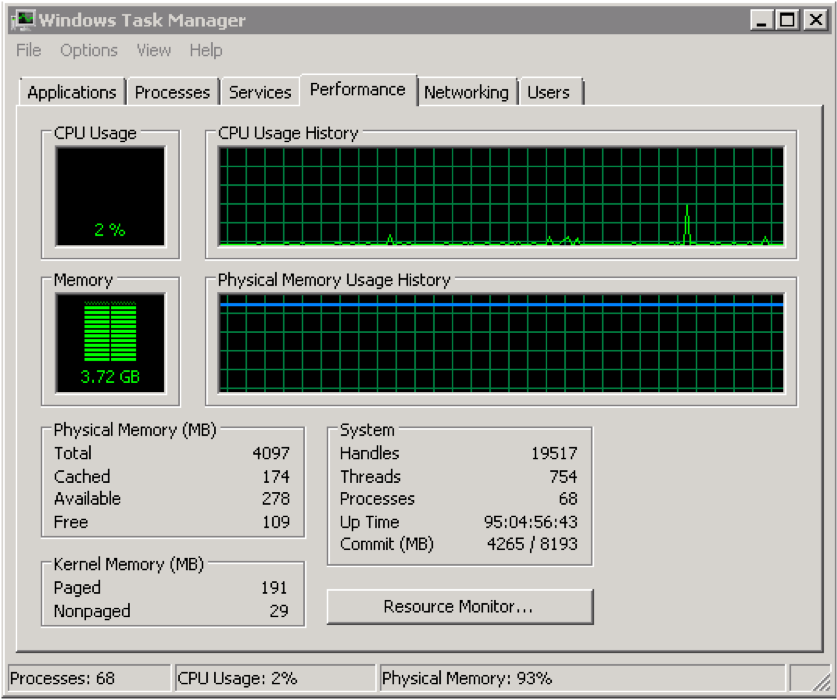Open the Options menu
This screenshot has width=837, height=700.
coord(89,50)
